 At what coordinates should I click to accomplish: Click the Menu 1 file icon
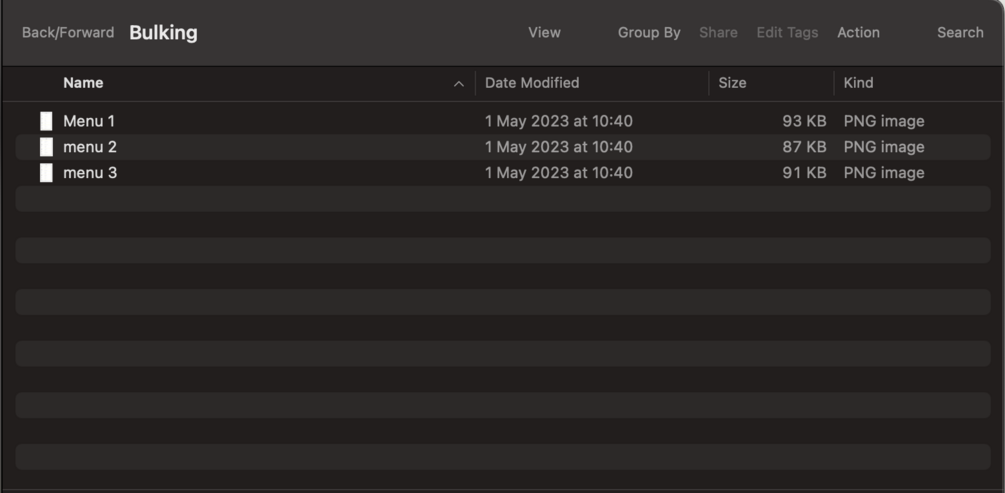46,121
